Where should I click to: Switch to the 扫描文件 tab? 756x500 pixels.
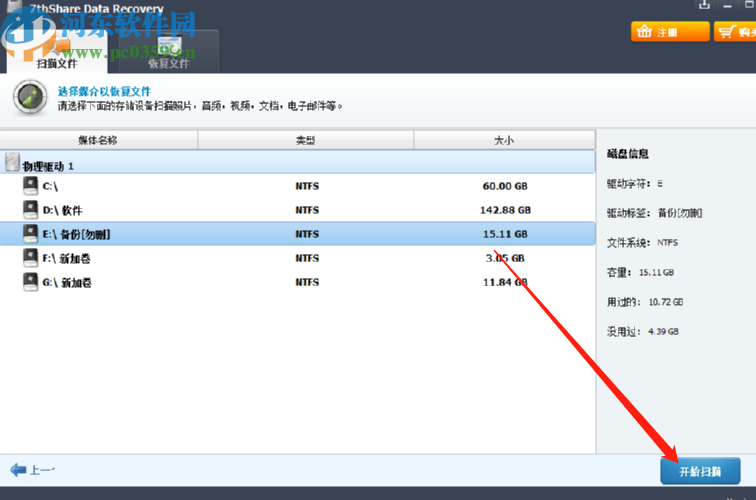(57, 52)
